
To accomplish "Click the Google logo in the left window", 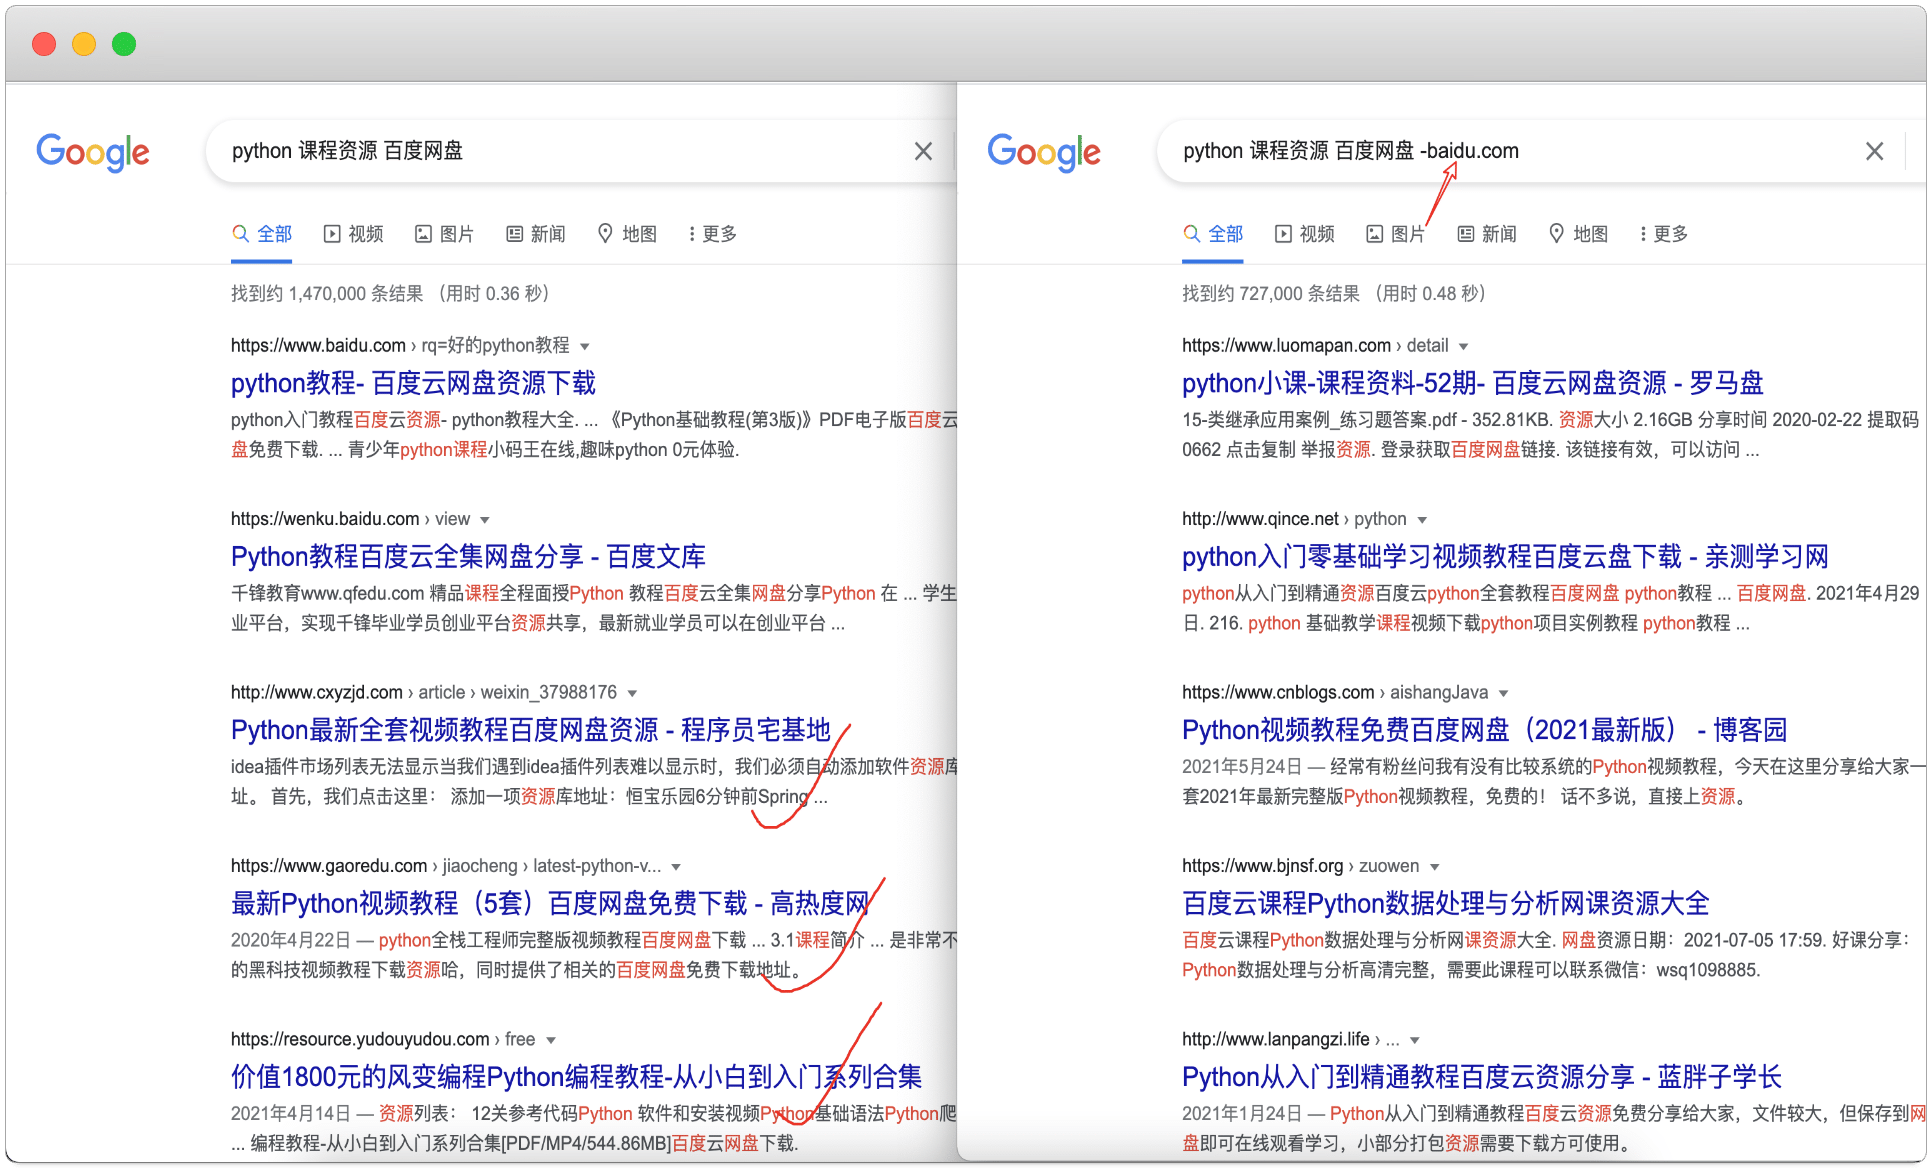I will [93, 152].
